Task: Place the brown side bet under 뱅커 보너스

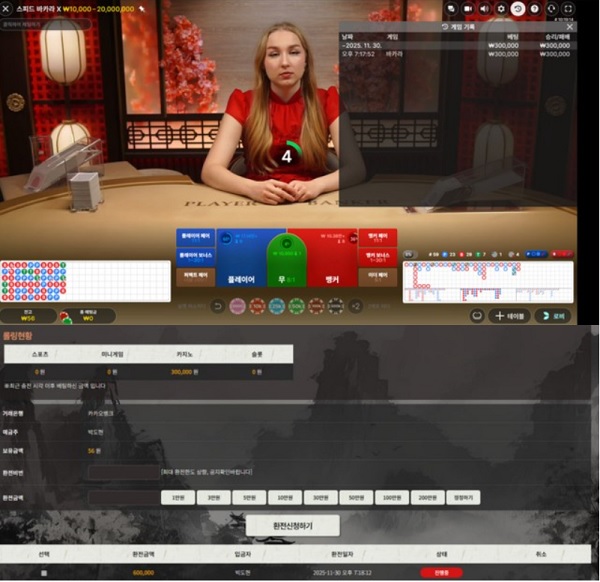Action: 378,277
